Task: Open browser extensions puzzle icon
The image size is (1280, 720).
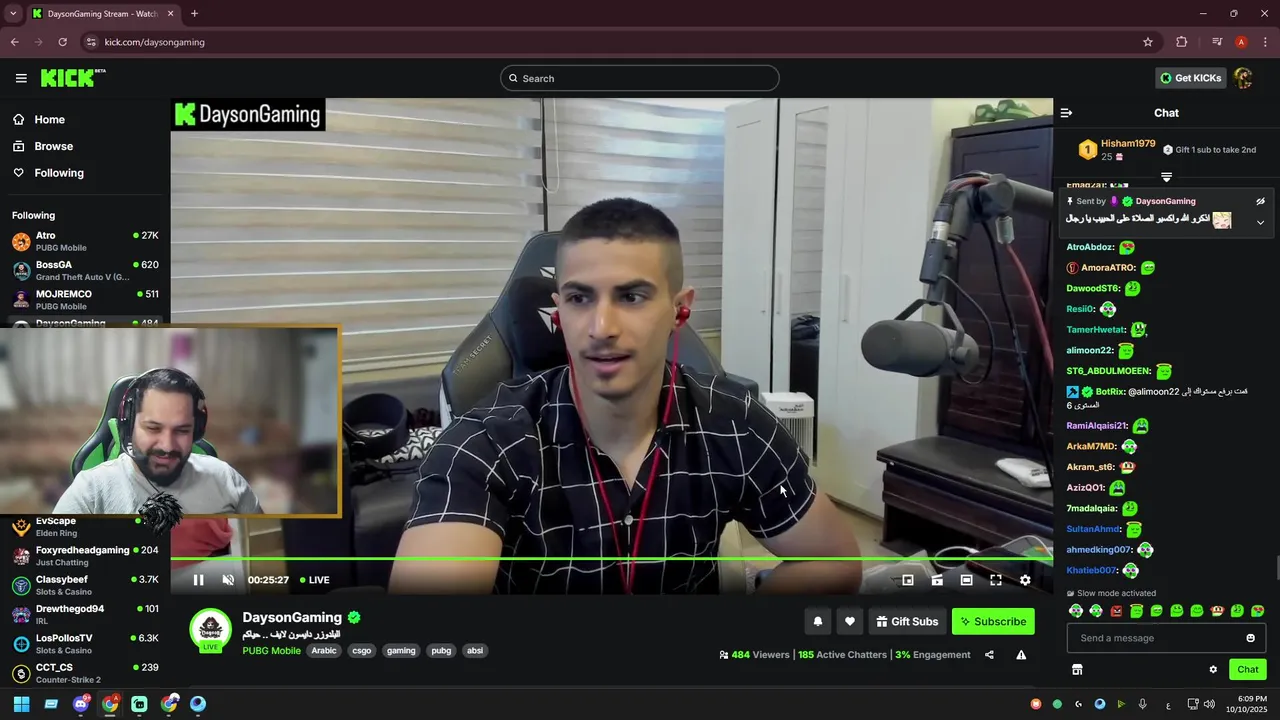Action: [1182, 42]
